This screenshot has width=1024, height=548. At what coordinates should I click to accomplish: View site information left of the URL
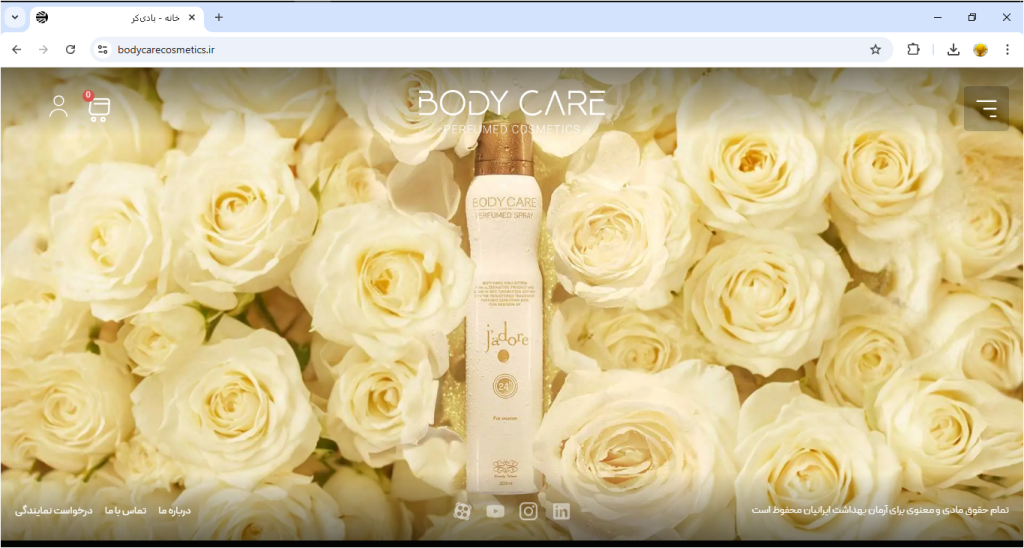coord(102,49)
